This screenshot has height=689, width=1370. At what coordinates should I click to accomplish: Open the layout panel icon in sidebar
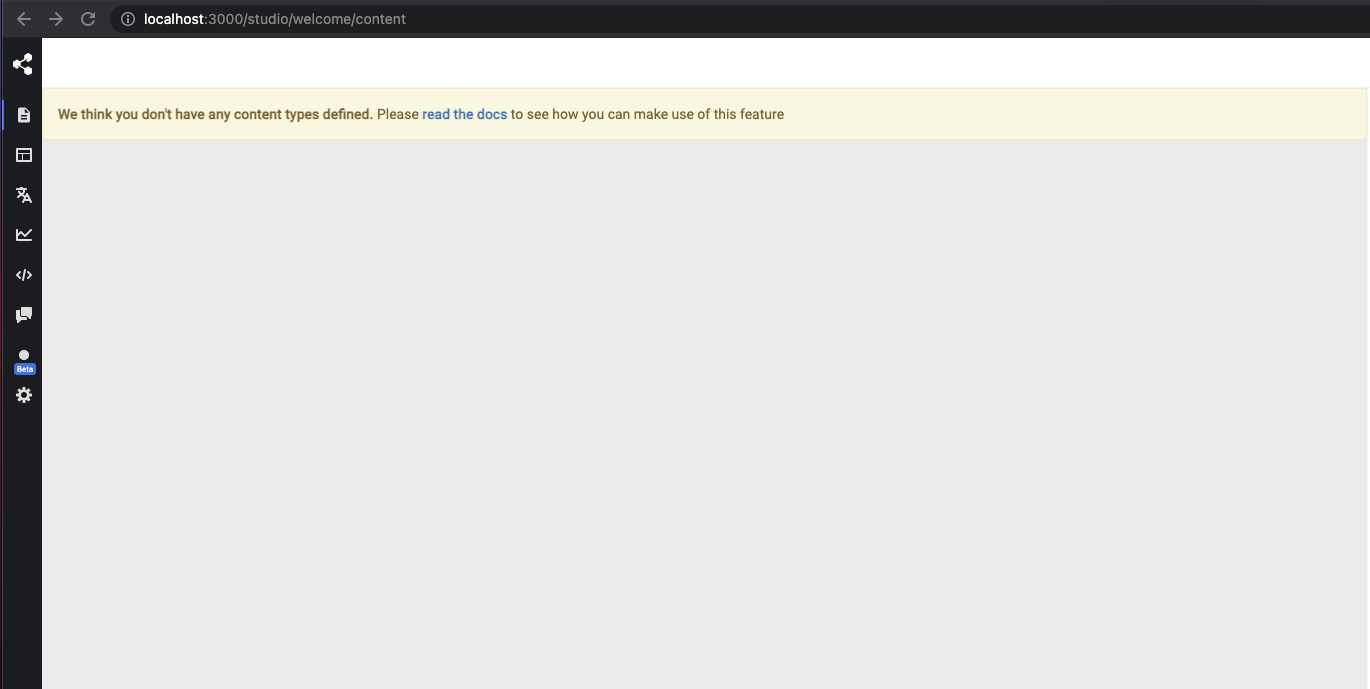23,155
